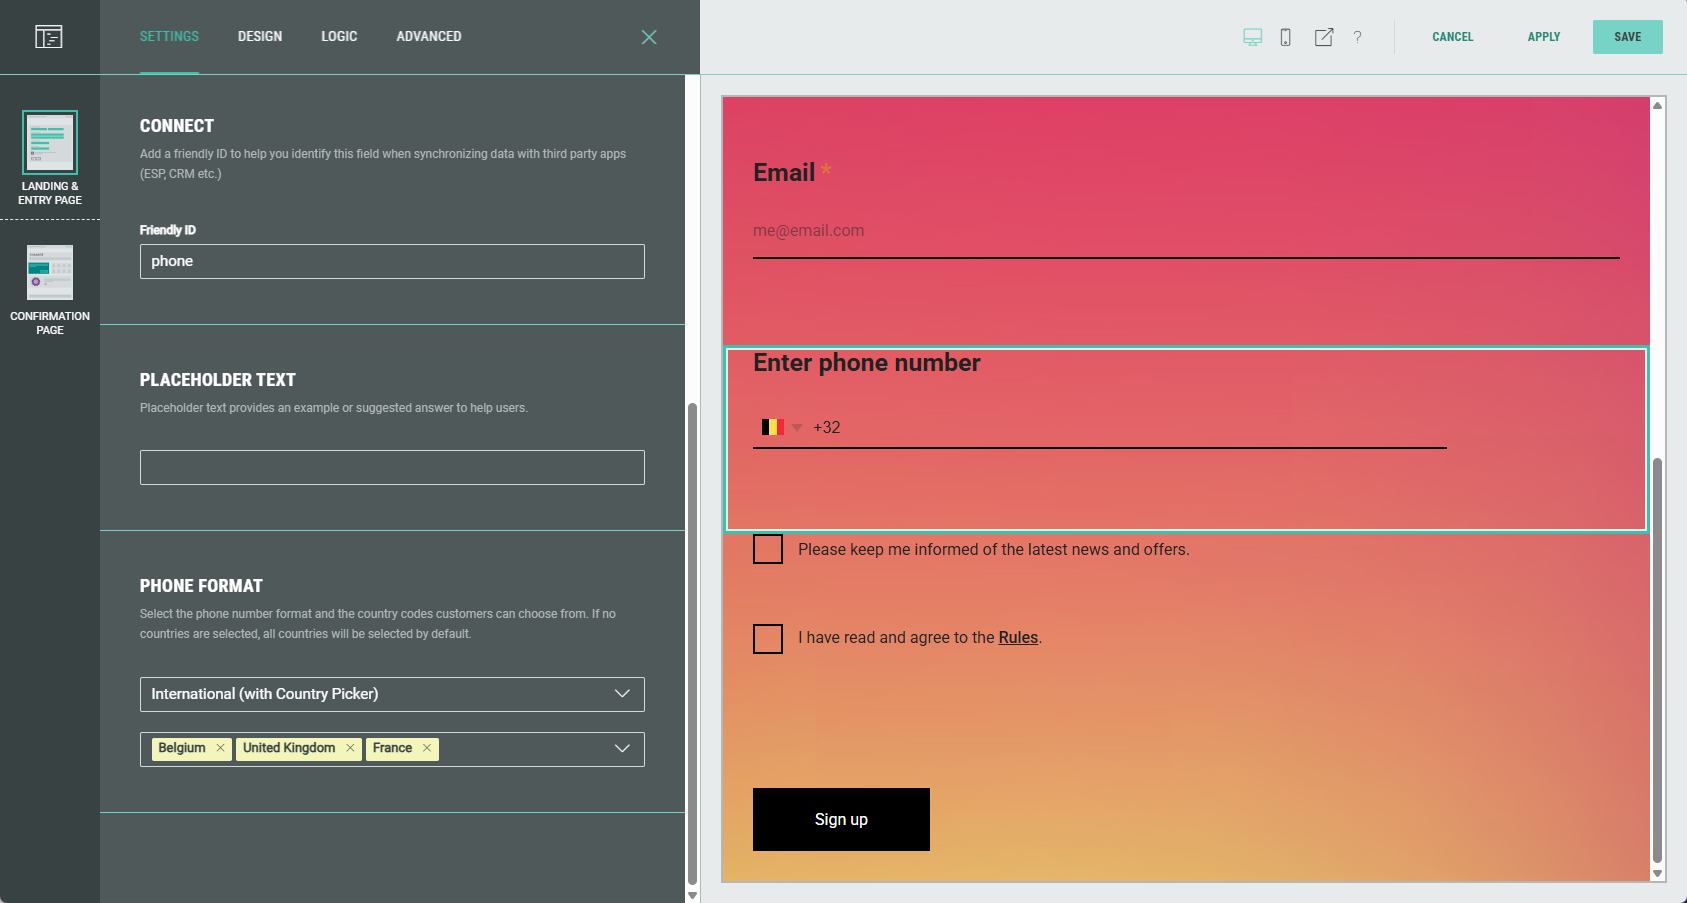Expand the country codes selection dropdown

621,749
